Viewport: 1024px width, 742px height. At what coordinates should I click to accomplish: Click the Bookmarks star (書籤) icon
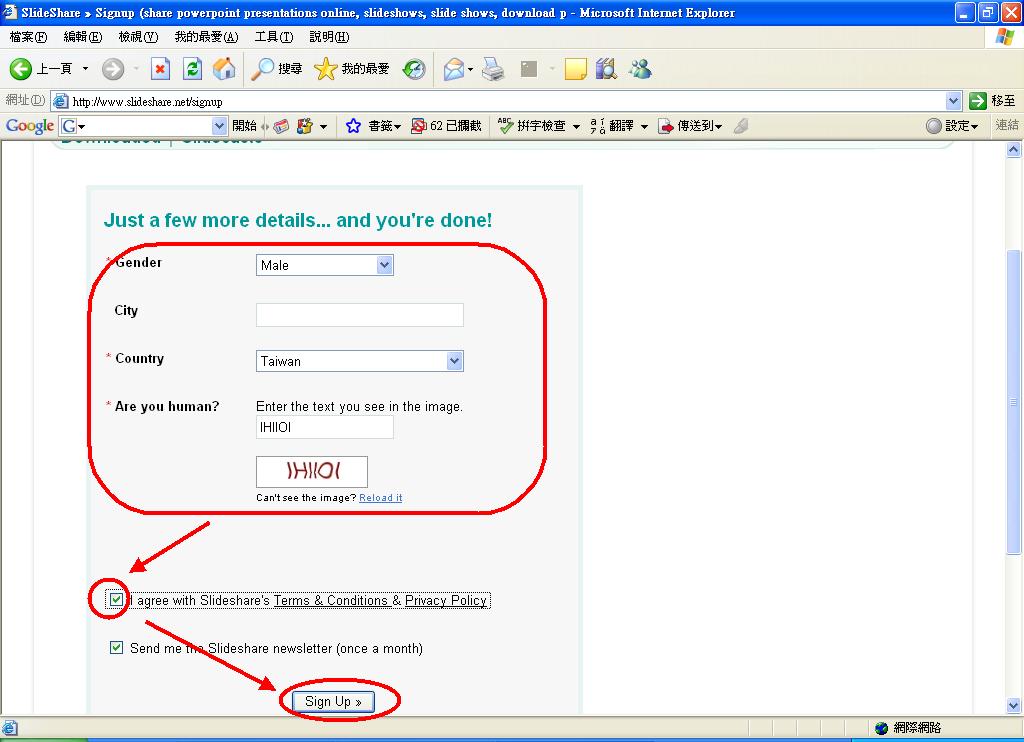point(353,126)
